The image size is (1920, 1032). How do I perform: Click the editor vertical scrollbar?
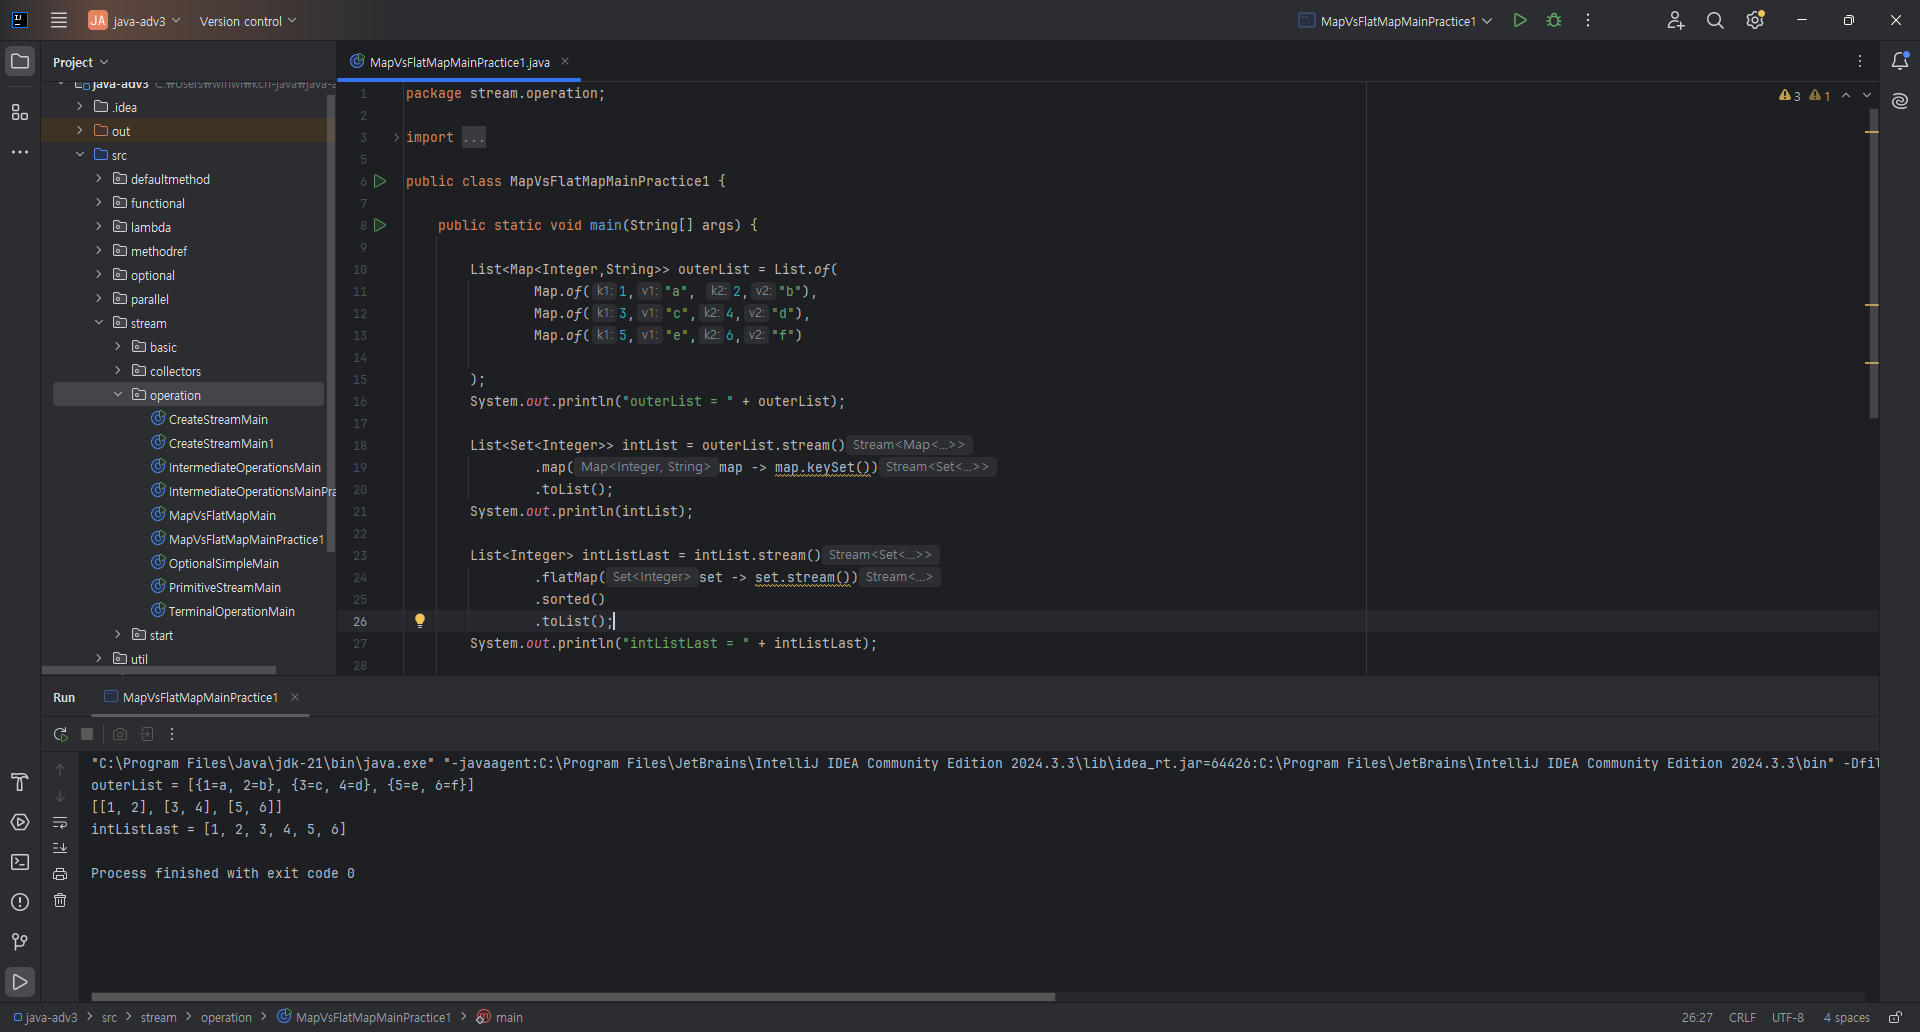tap(1873, 265)
